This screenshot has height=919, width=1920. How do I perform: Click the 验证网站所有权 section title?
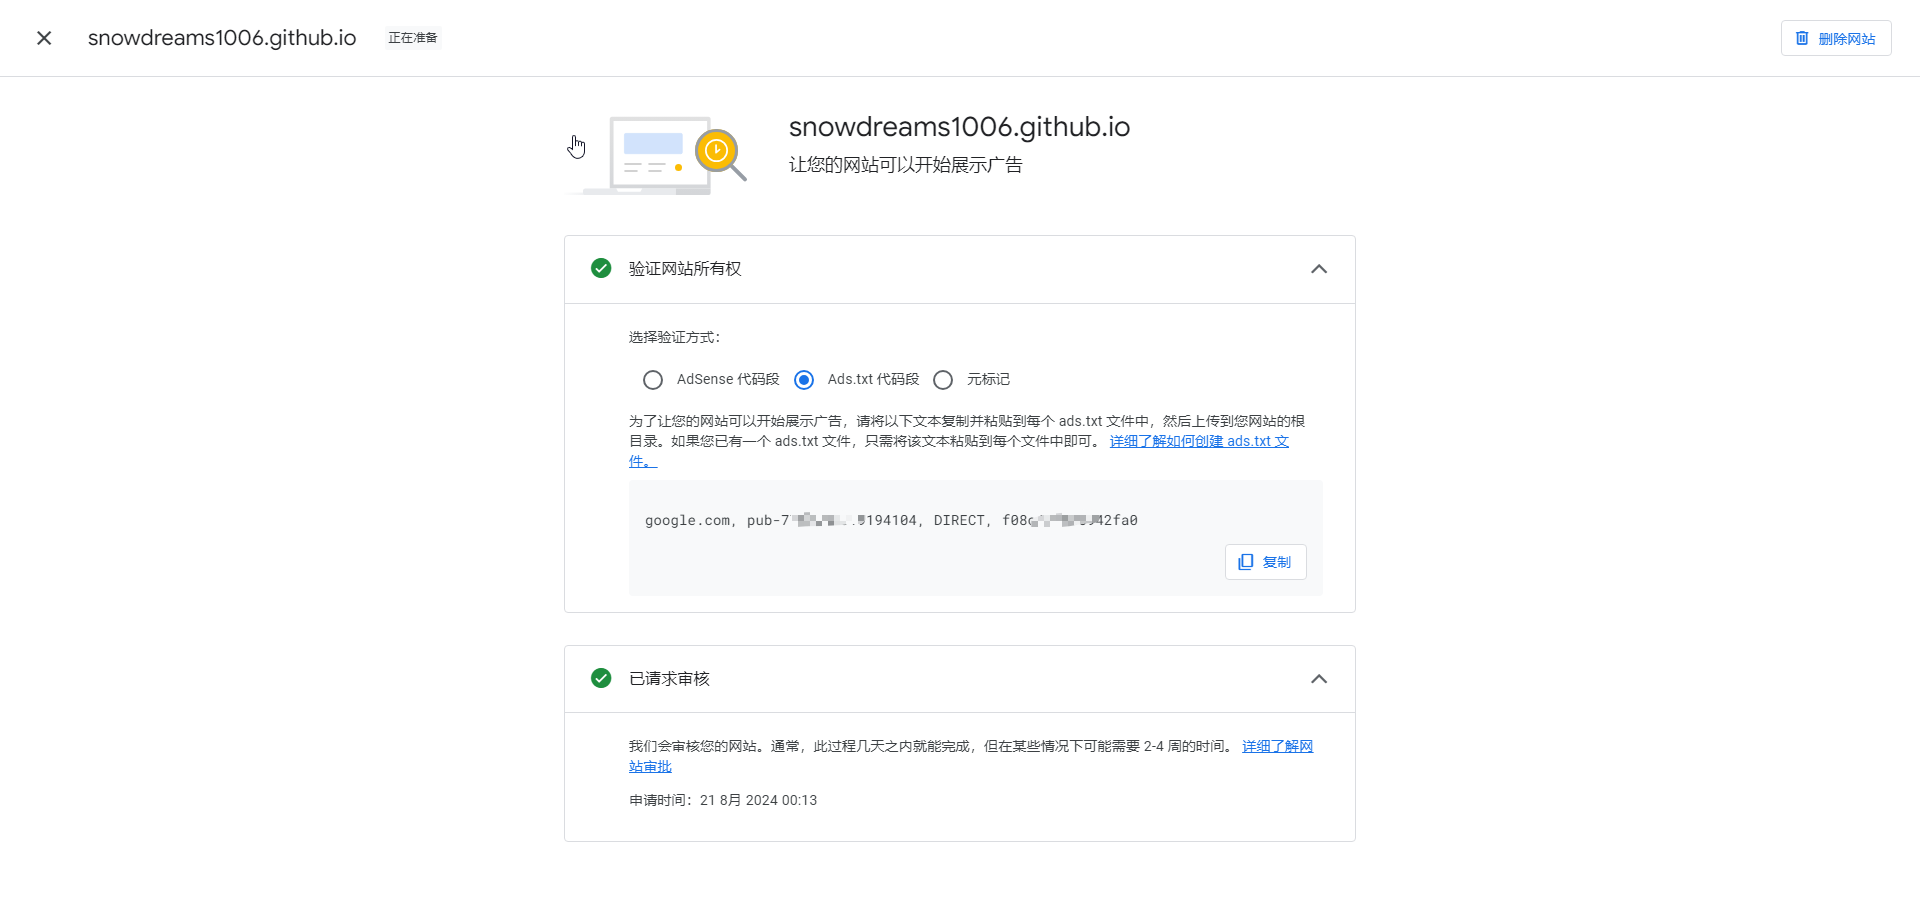coord(685,269)
